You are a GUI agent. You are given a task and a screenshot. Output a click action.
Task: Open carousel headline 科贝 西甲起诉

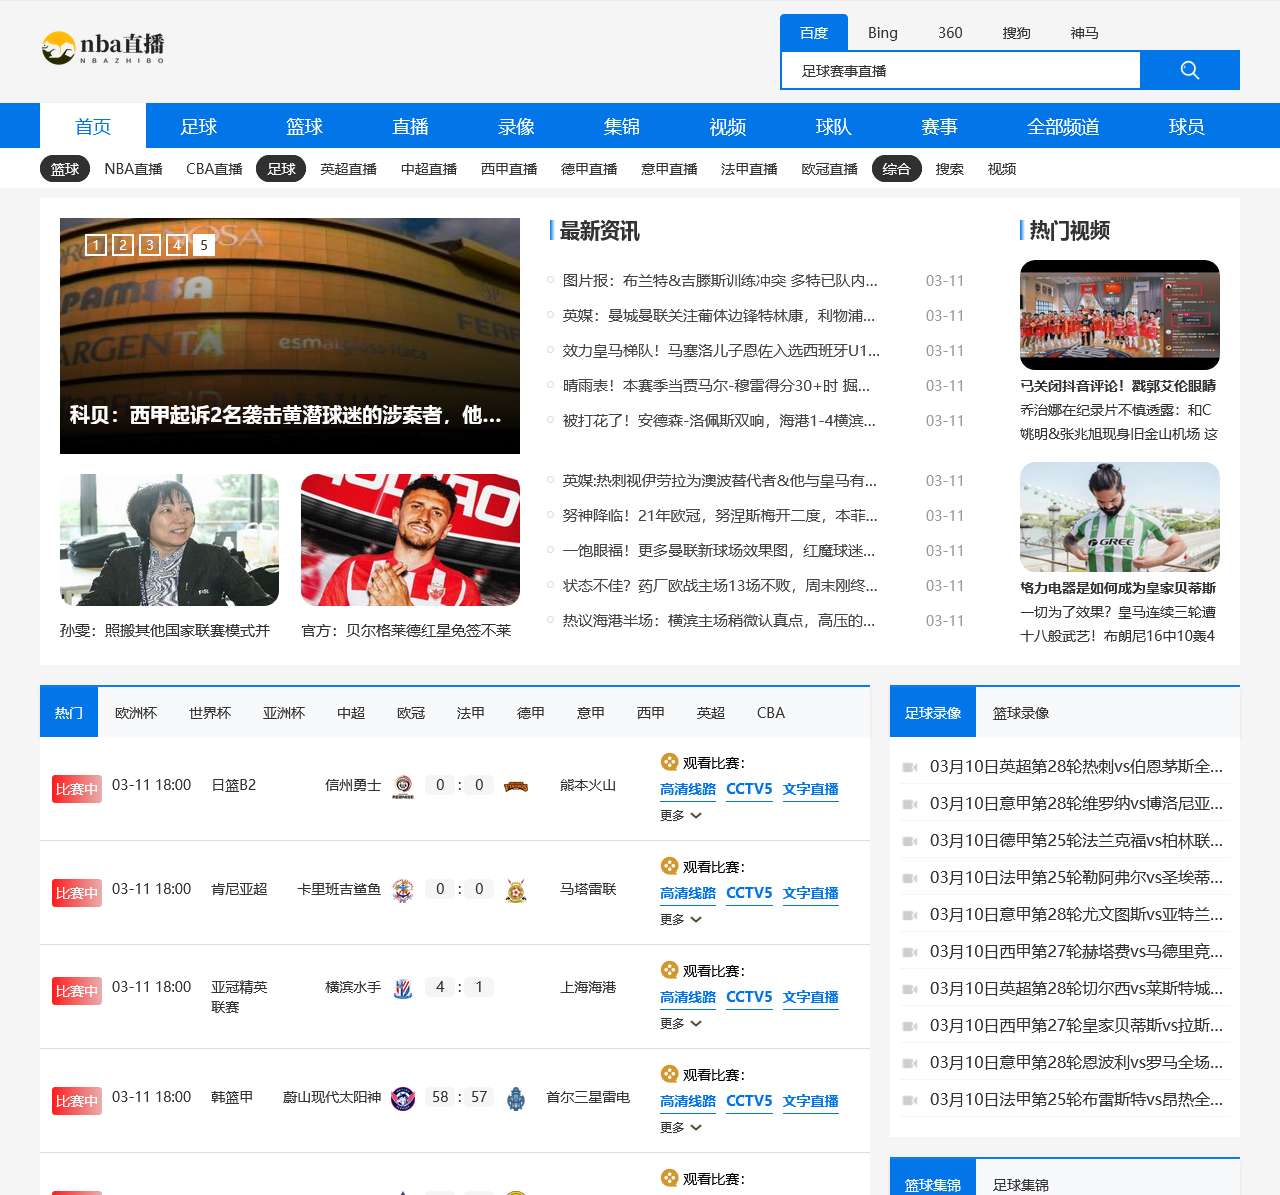285,415
